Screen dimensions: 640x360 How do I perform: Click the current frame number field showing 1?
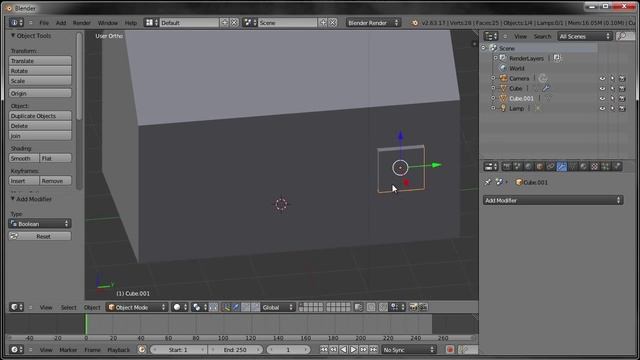point(288,350)
